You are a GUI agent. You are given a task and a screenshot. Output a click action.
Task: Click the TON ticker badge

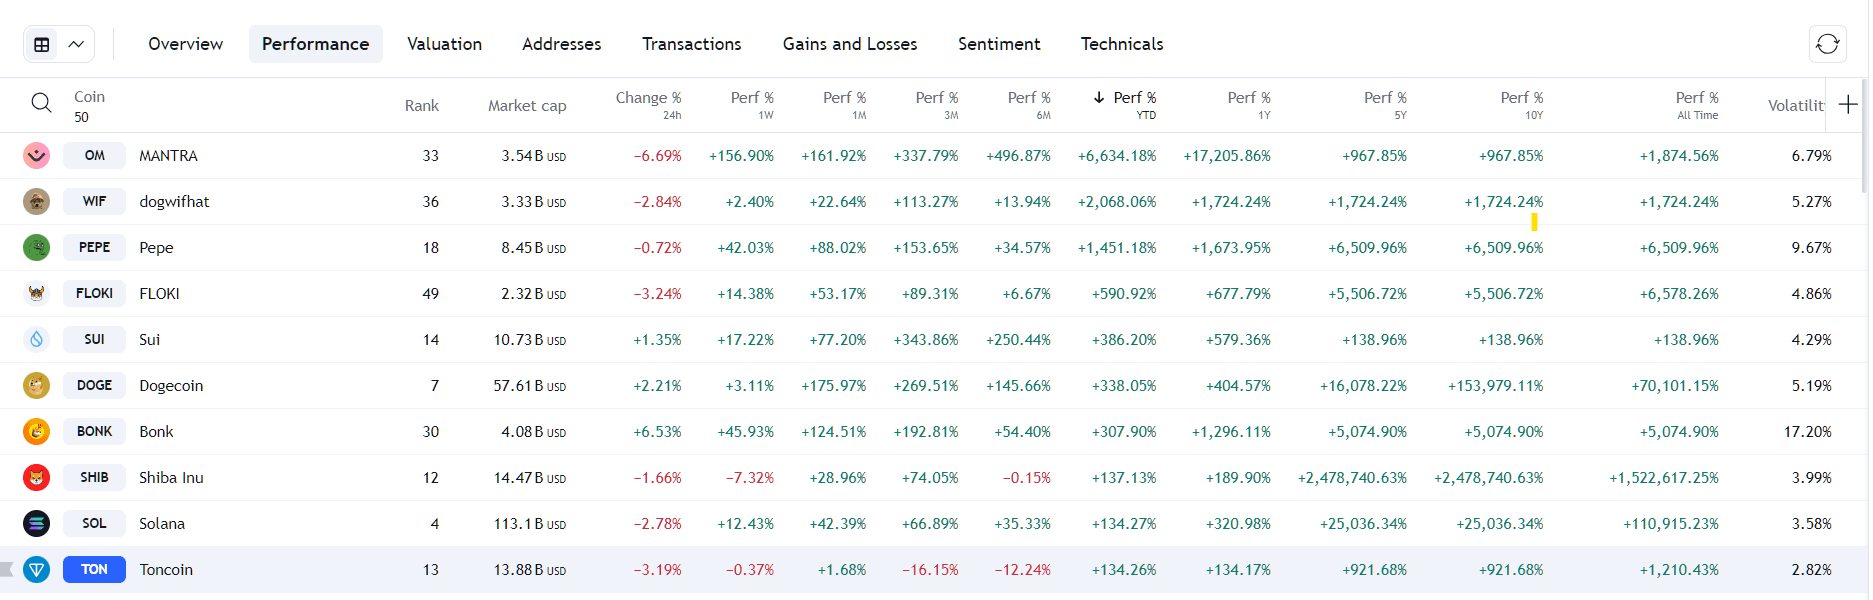(x=94, y=570)
